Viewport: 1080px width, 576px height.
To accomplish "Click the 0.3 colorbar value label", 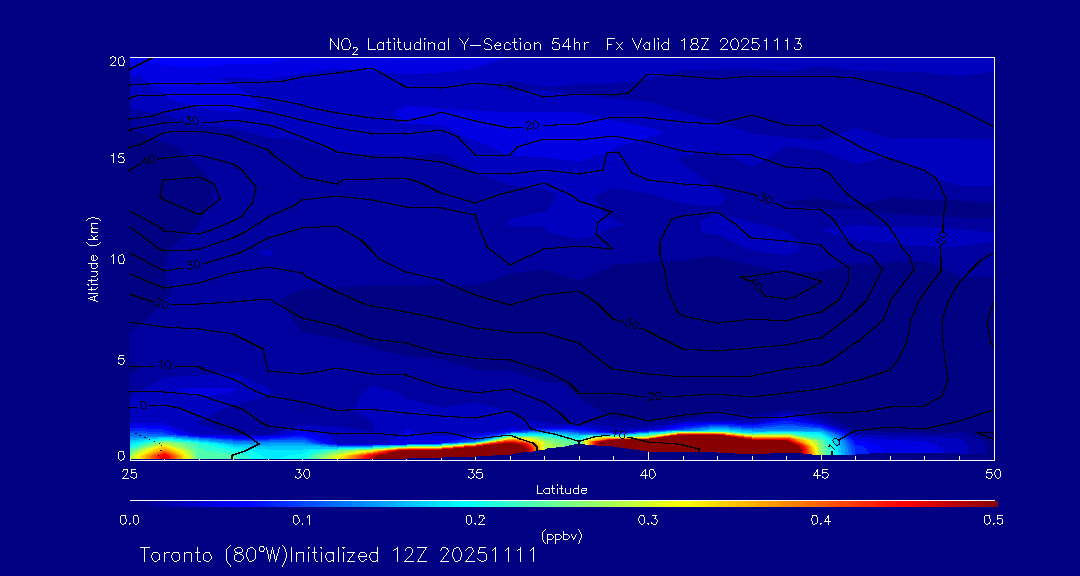I will tap(648, 520).
